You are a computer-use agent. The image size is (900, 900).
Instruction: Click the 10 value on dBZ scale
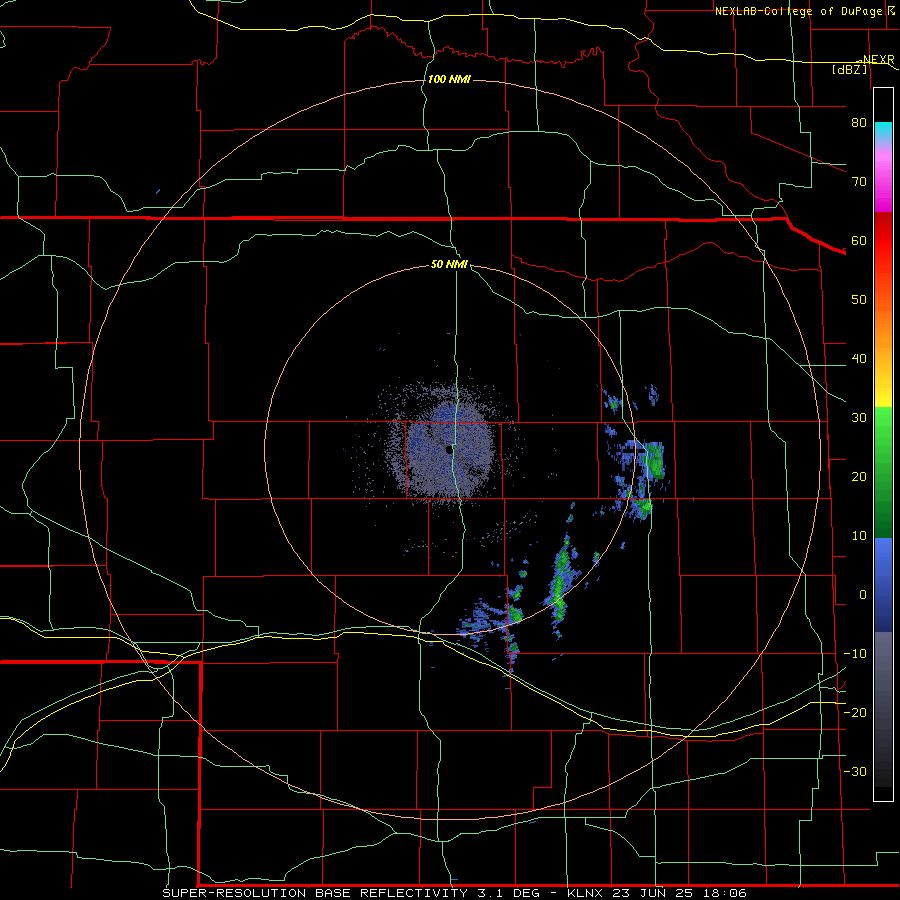859,536
